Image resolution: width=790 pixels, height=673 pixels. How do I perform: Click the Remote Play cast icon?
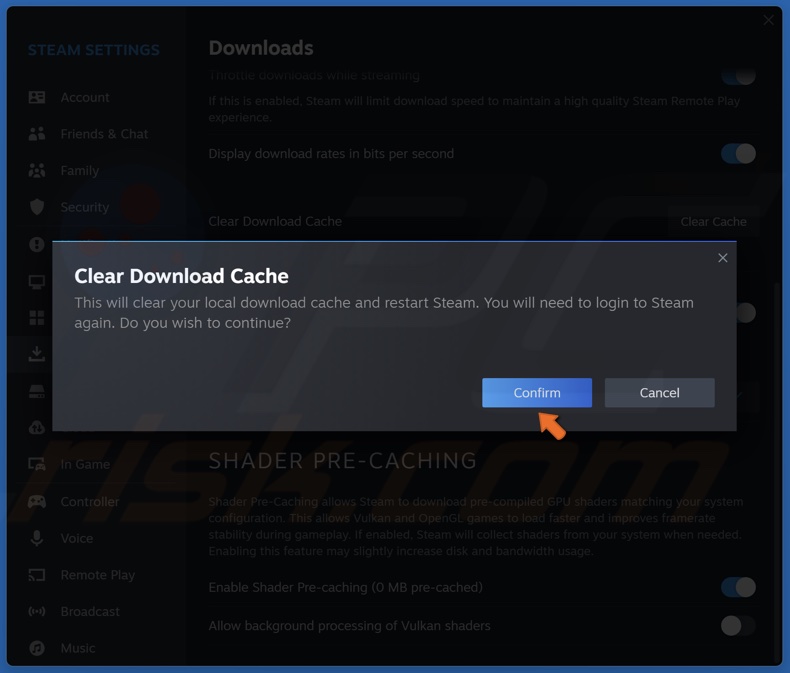(37, 575)
